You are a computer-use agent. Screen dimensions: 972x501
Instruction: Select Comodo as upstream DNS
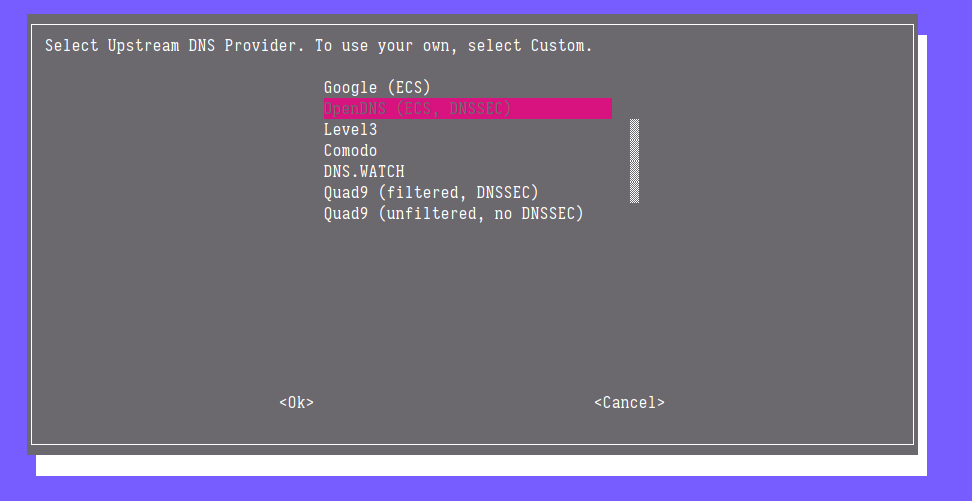pos(350,151)
